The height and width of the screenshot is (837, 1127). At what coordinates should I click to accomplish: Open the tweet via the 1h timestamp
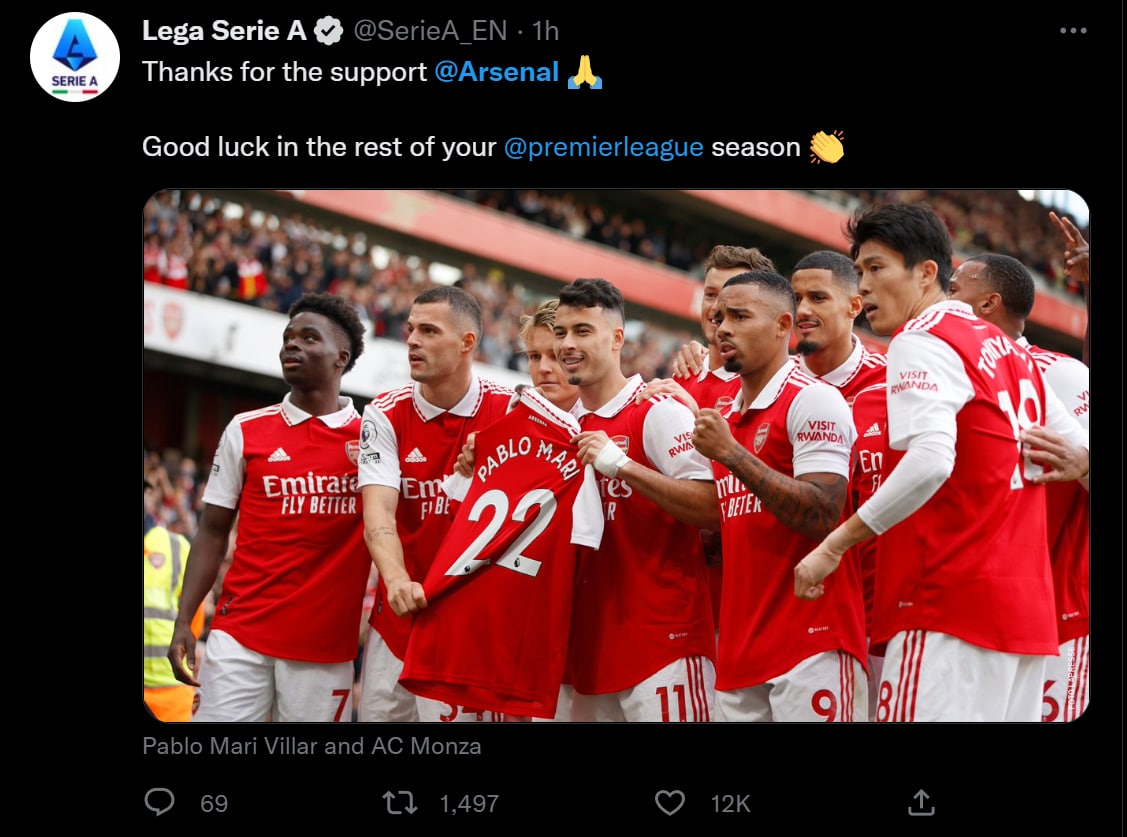tap(546, 32)
